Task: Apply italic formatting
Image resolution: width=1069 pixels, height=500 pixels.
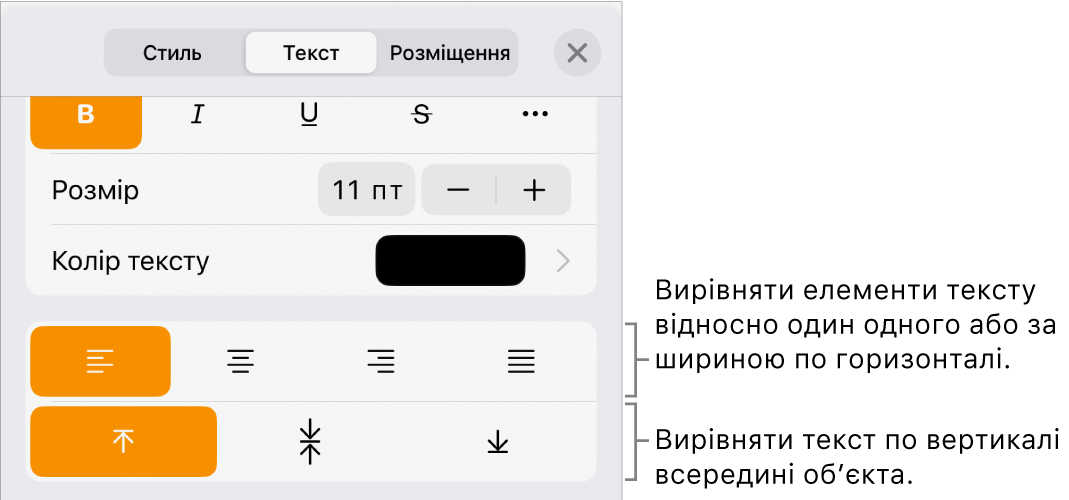Action: pos(198,115)
